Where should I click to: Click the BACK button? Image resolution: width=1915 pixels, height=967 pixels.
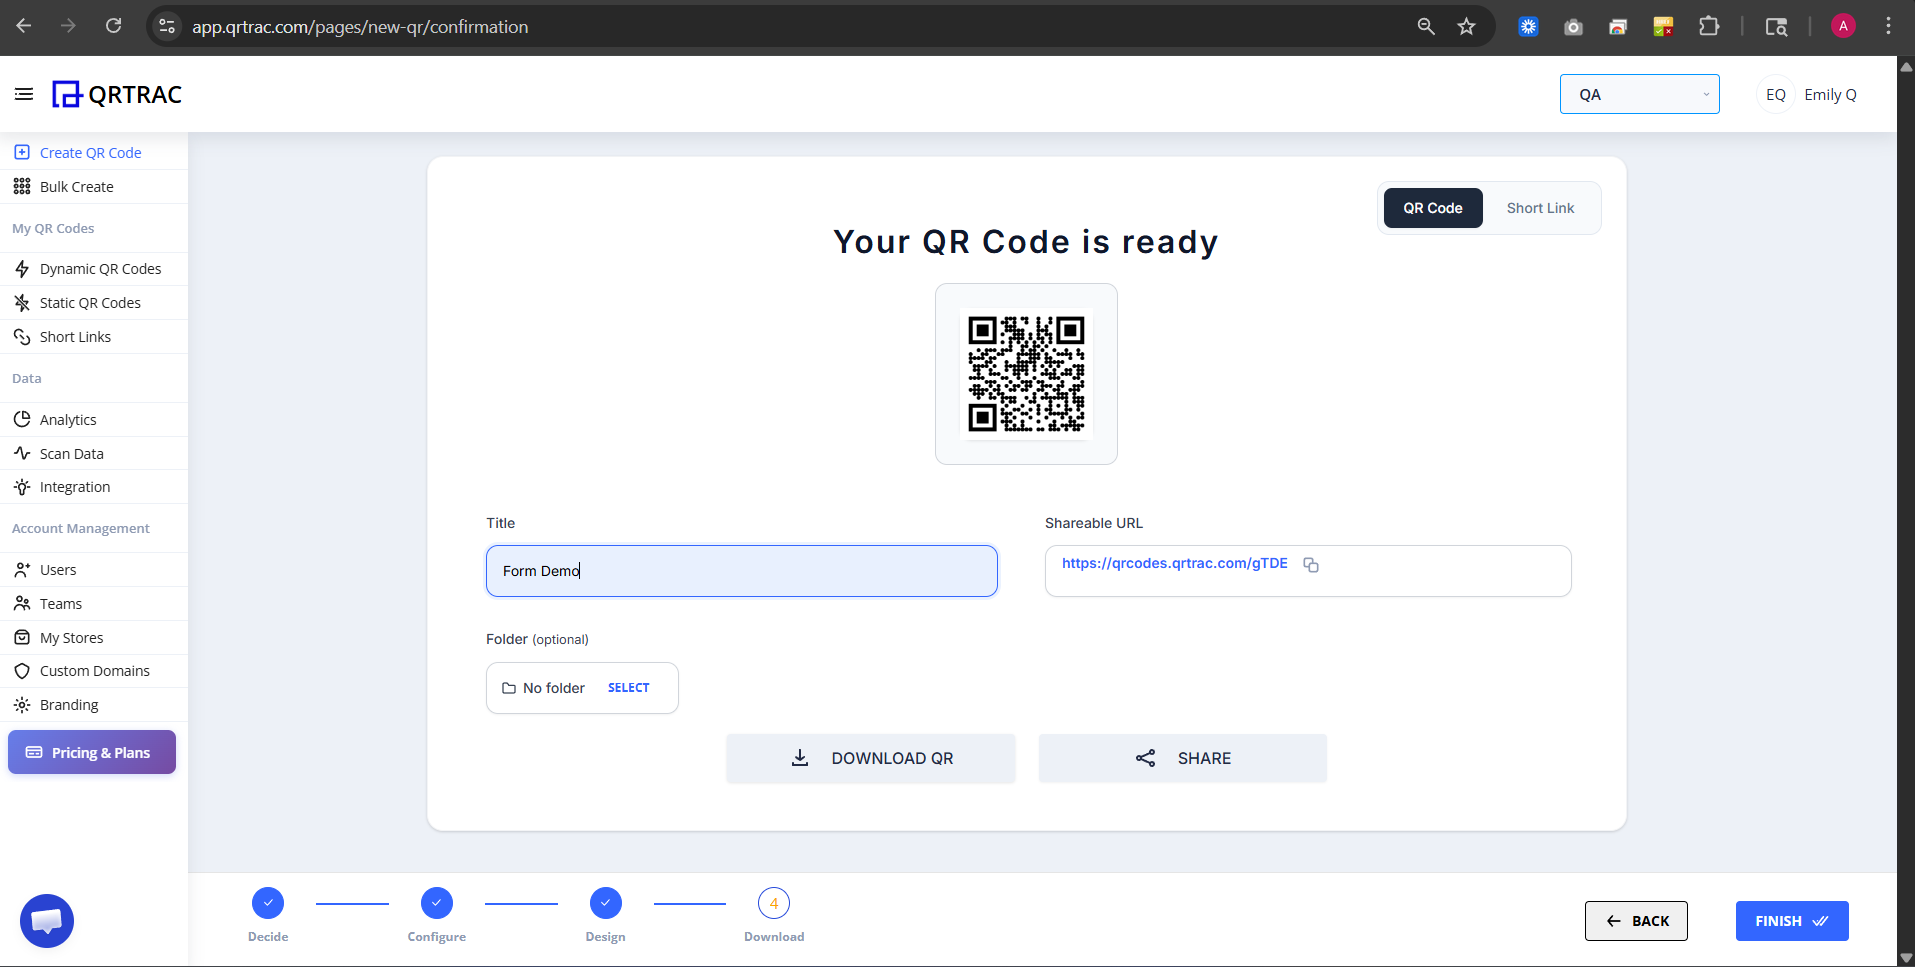pos(1636,921)
